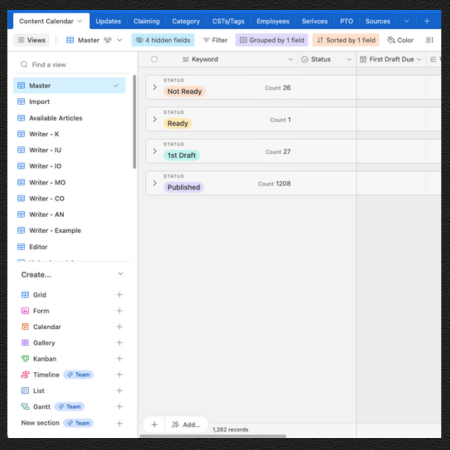450x450 pixels.
Task: Open the Writer - Example view
Action: coord(69,230)
